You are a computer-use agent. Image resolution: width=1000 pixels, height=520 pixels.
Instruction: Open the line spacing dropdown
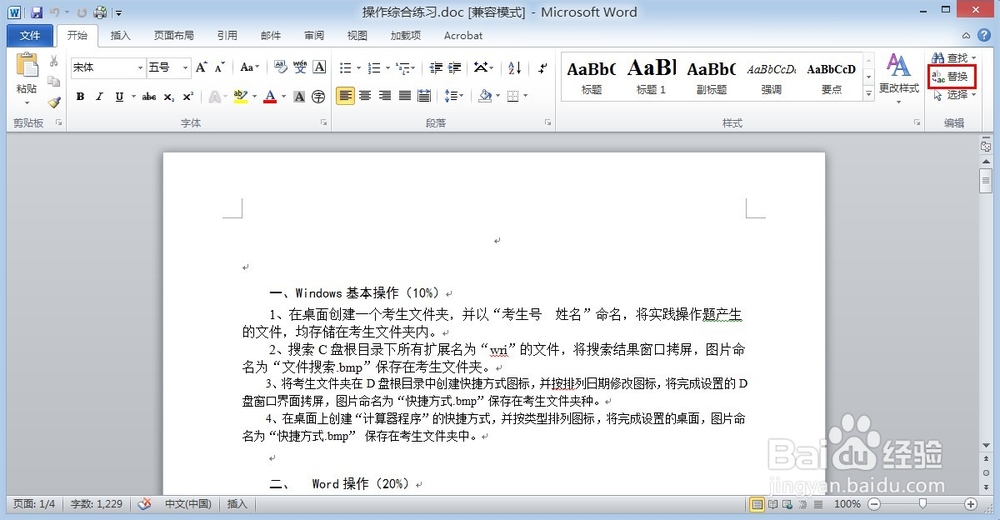coord(453,96)
